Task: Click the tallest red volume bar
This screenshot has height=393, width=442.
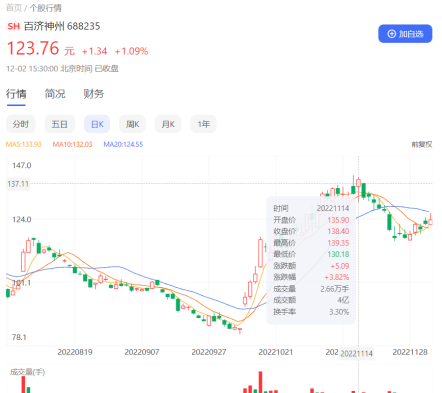Action: pos(260,382)
